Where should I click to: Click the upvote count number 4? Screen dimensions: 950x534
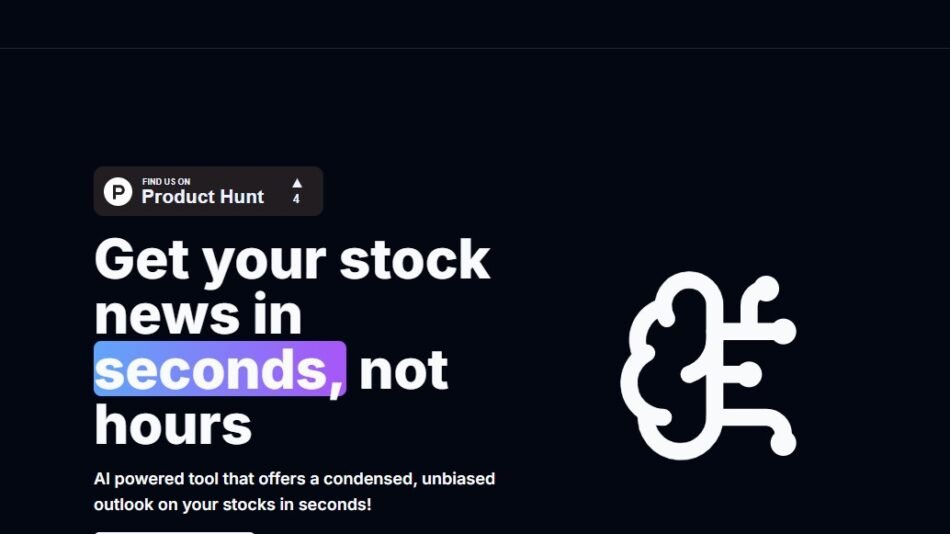coord(296,200)
